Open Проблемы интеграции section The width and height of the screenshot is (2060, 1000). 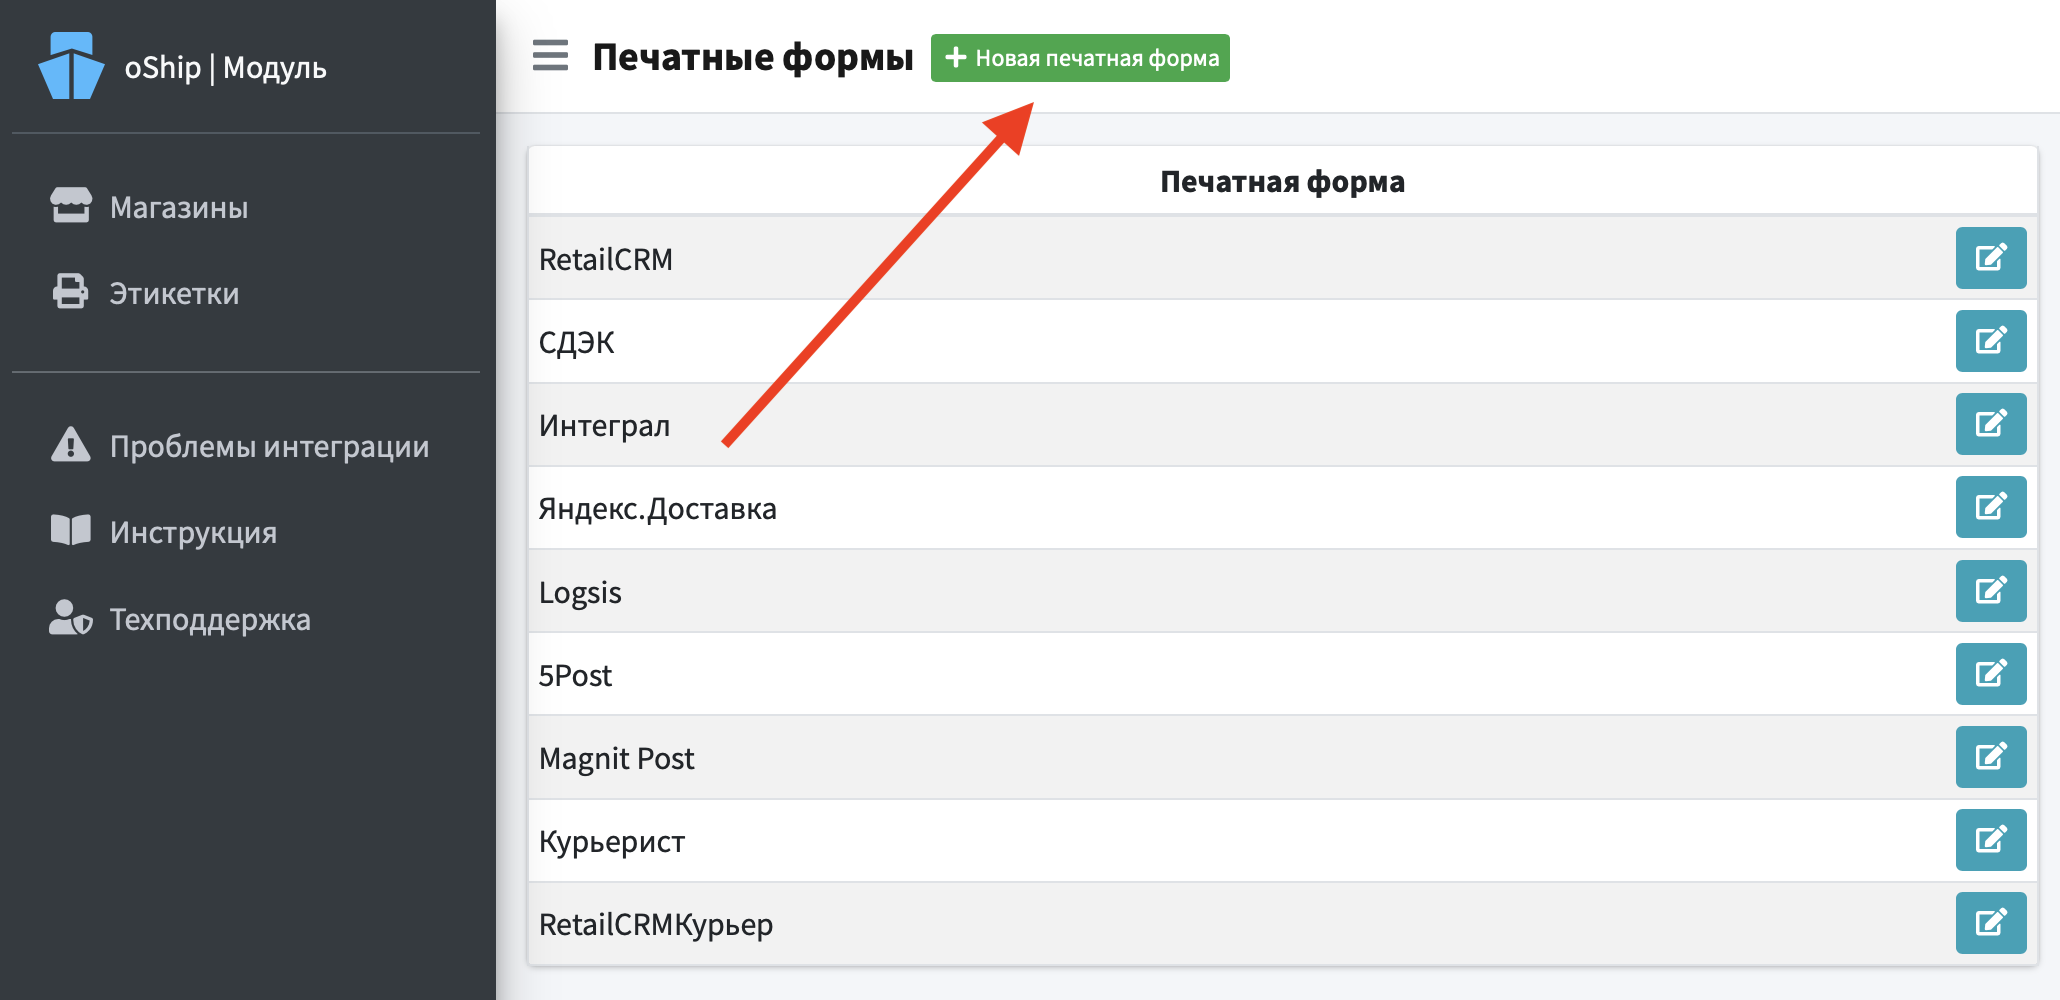point(269,446)
